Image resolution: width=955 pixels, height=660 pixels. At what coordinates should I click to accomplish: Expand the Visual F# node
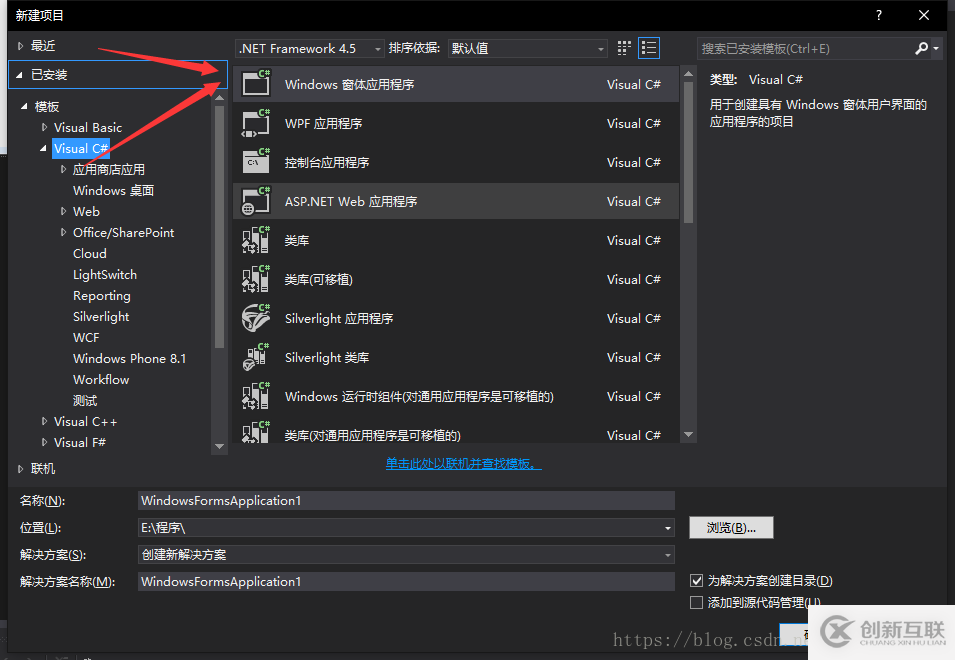click(44, 442)
